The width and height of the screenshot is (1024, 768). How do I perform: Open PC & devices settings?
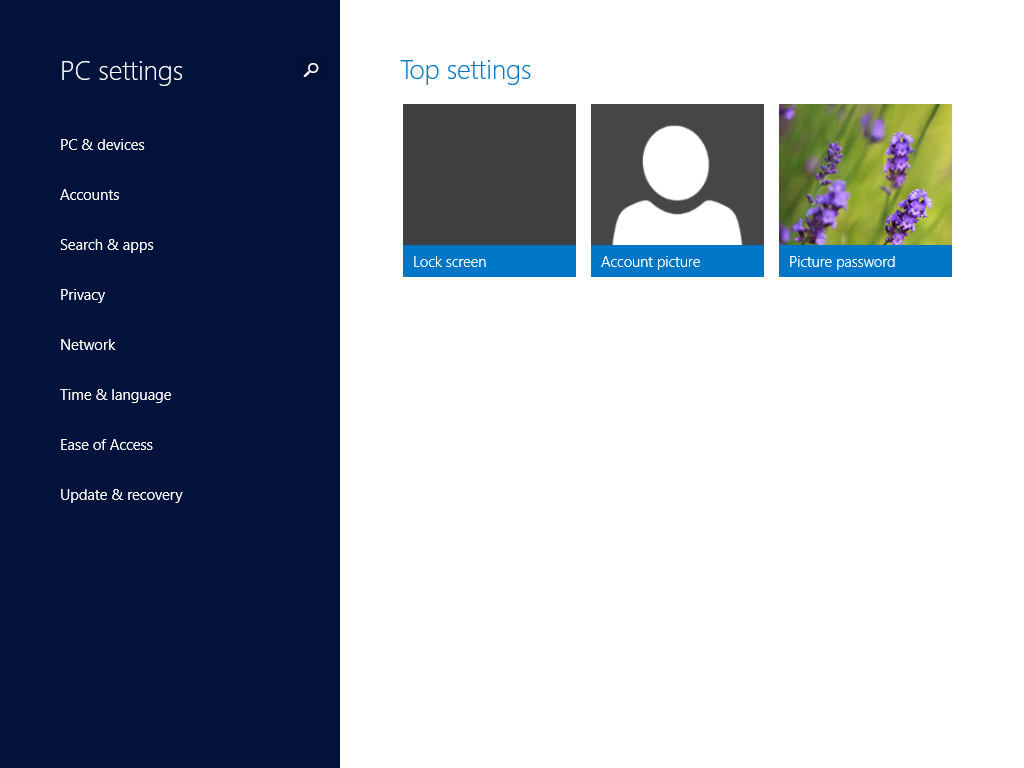coord(102,144)
